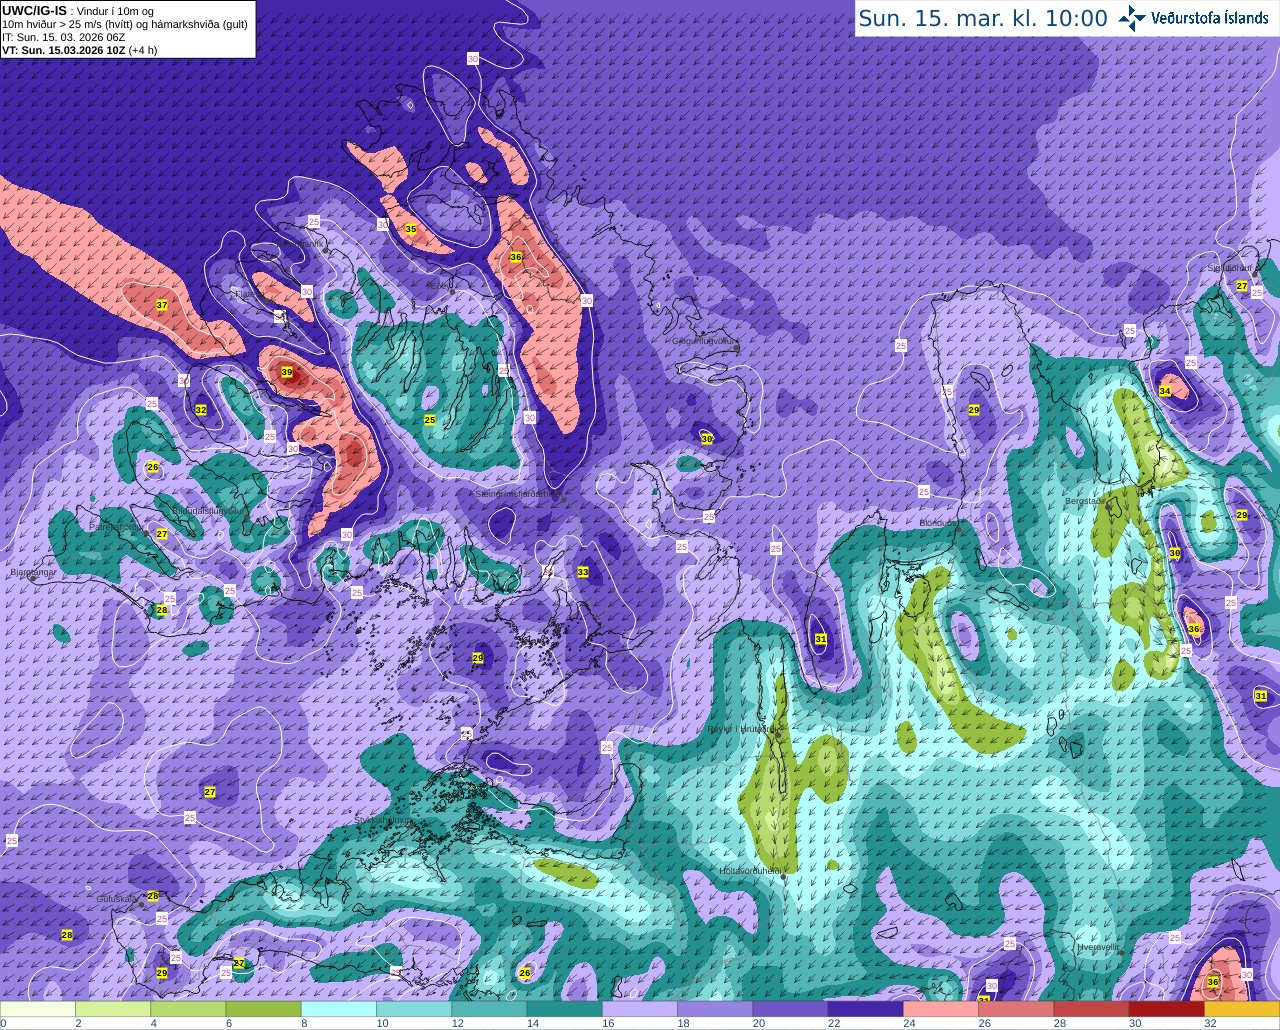Click the legend scale value 2

[78, 1023]
